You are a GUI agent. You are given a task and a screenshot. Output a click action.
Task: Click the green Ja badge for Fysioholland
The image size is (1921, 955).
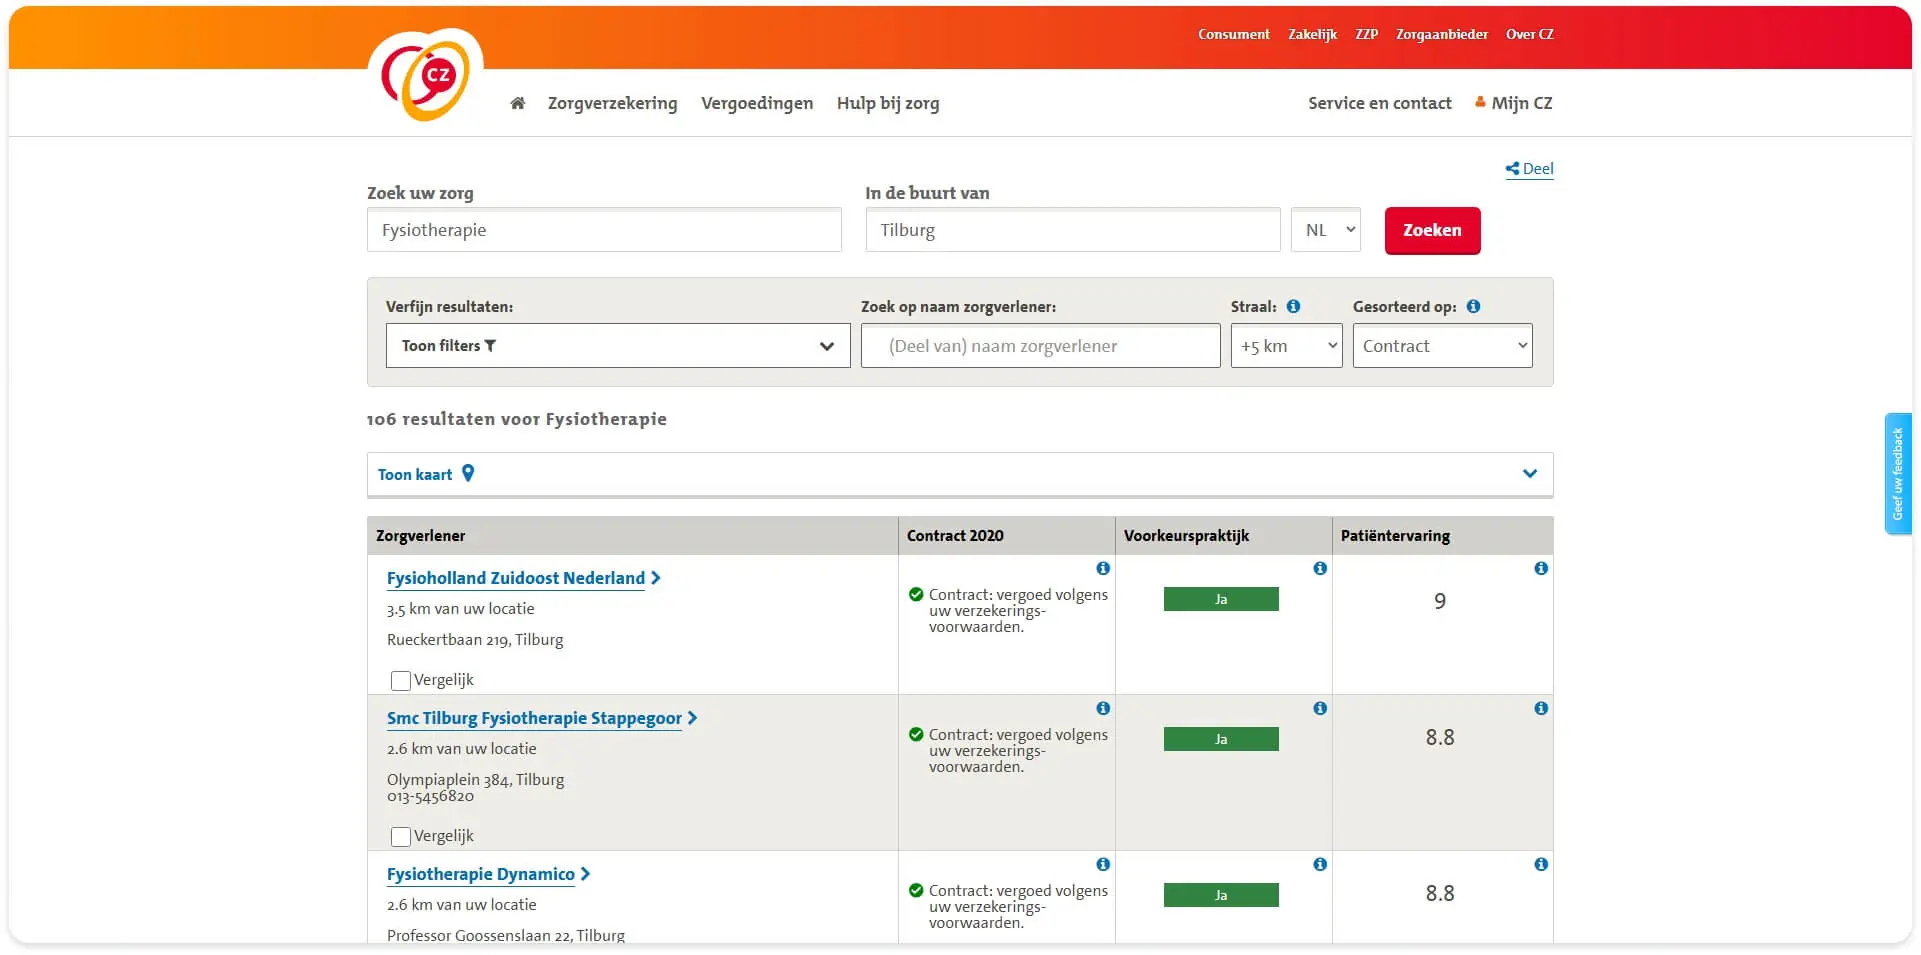coord(1221,599)
